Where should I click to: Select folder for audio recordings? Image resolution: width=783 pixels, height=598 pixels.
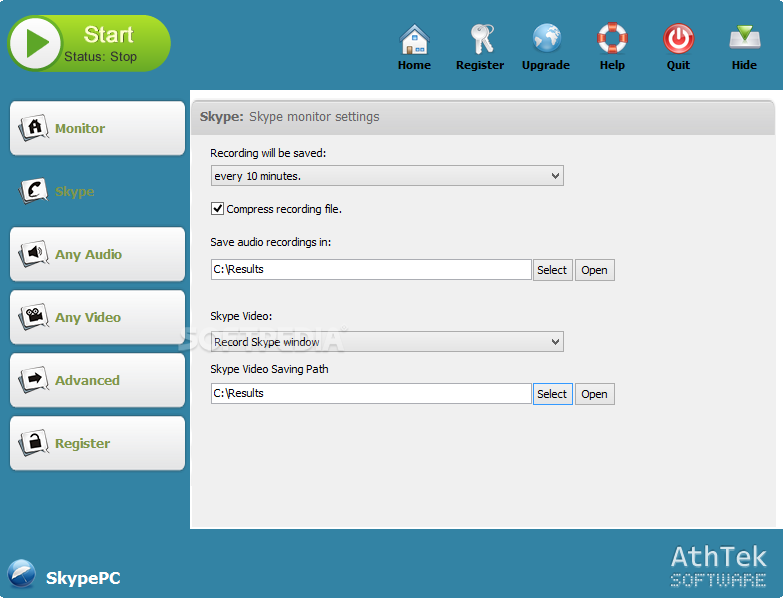click(x=552, y=270)
